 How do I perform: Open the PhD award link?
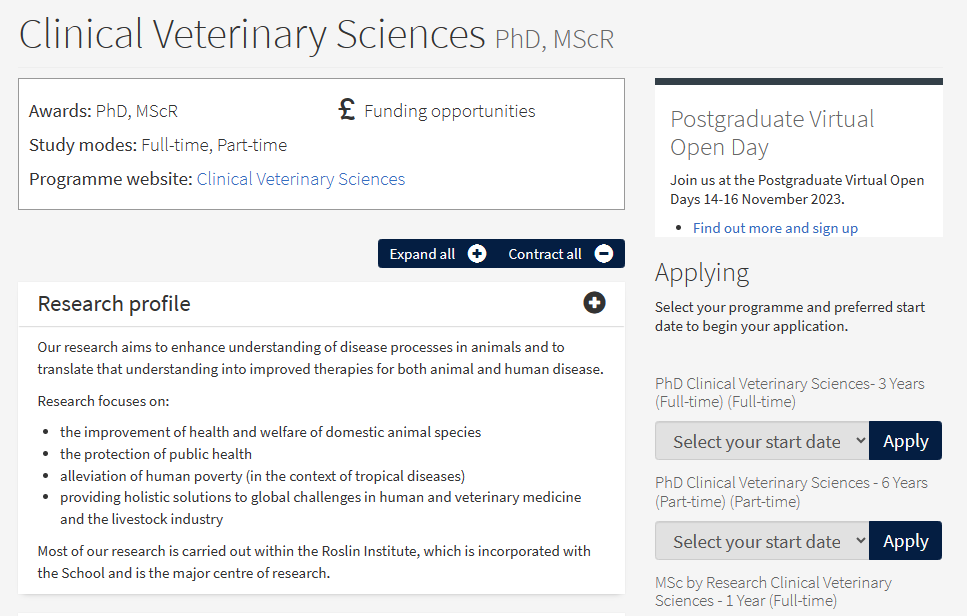[112, 111]
